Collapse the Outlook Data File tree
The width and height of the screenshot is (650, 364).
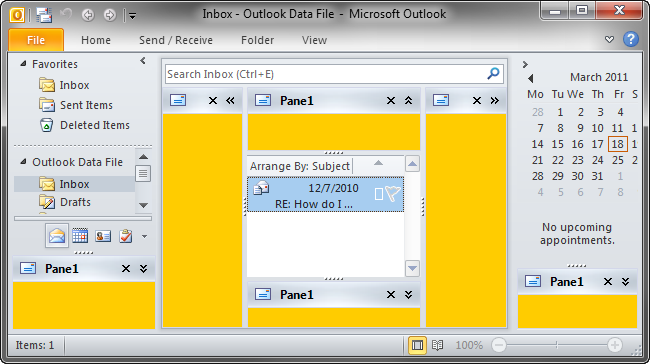23,162
